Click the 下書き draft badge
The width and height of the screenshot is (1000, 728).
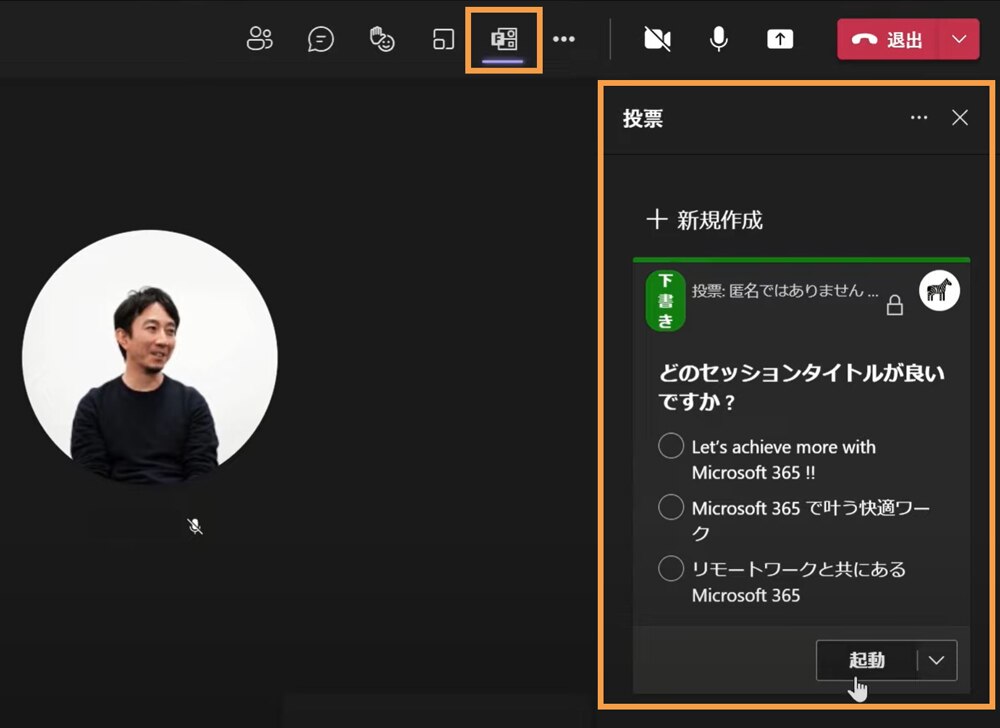click(666, 300)
